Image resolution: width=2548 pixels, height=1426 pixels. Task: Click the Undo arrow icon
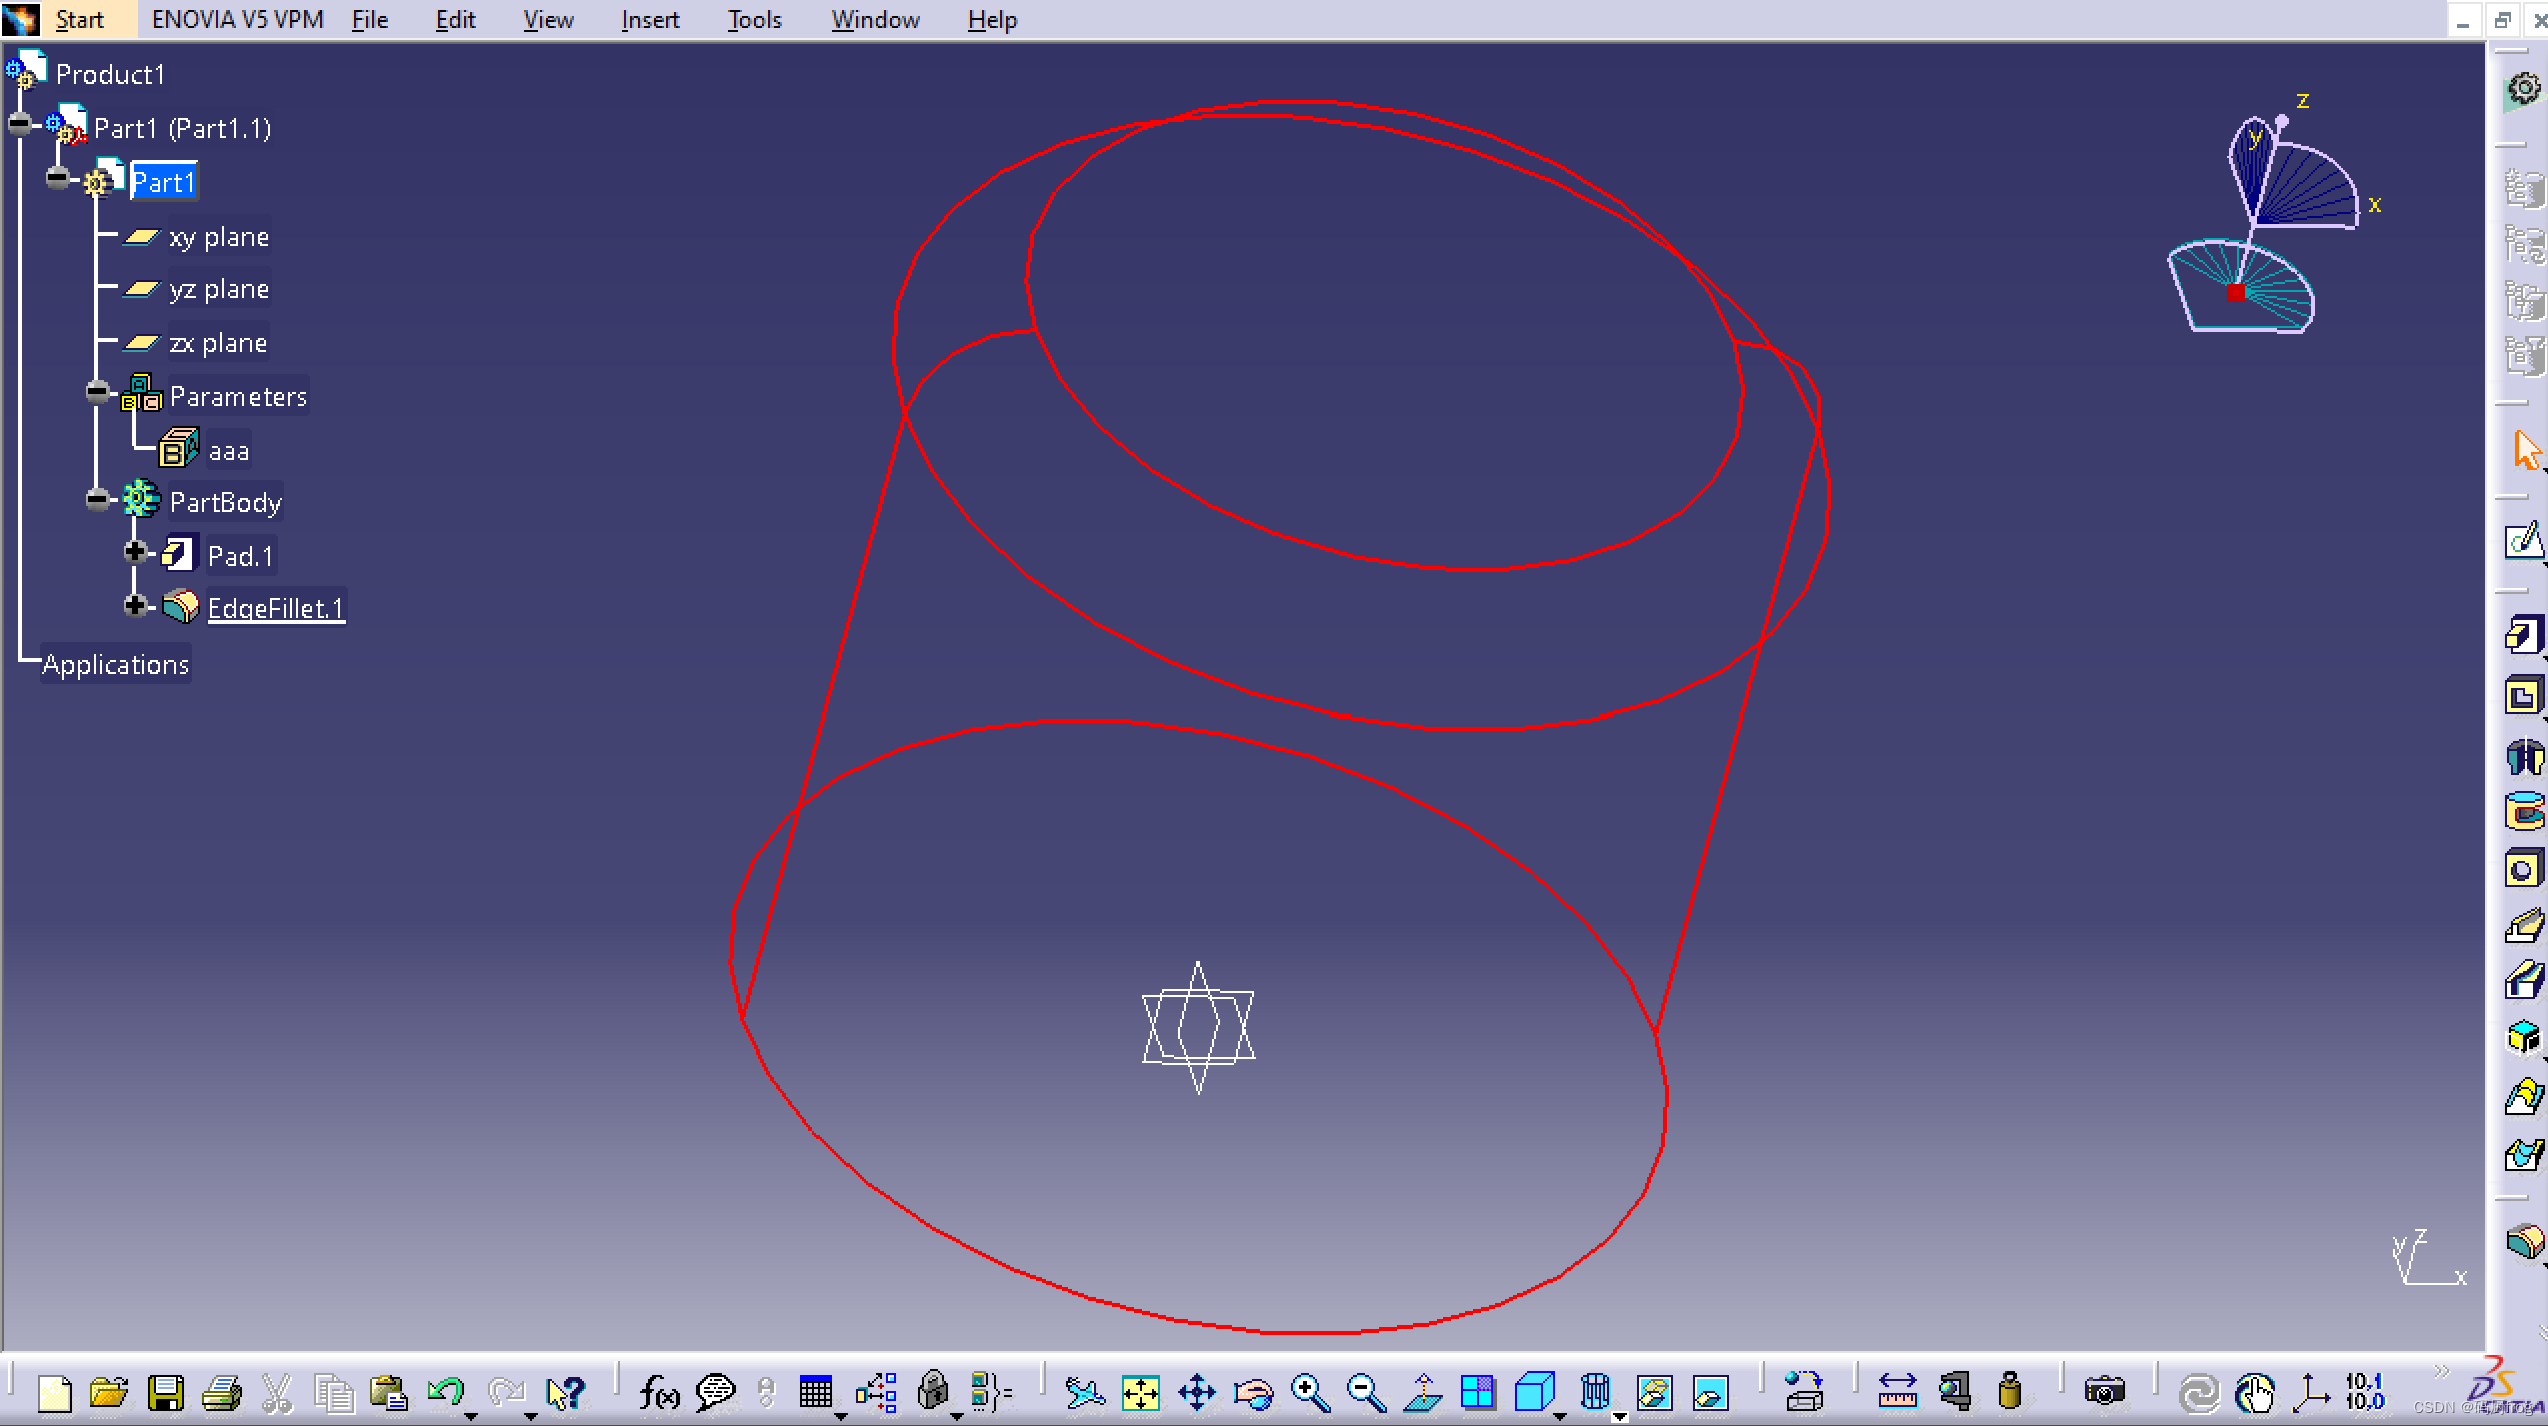(x=445, y=1392)
